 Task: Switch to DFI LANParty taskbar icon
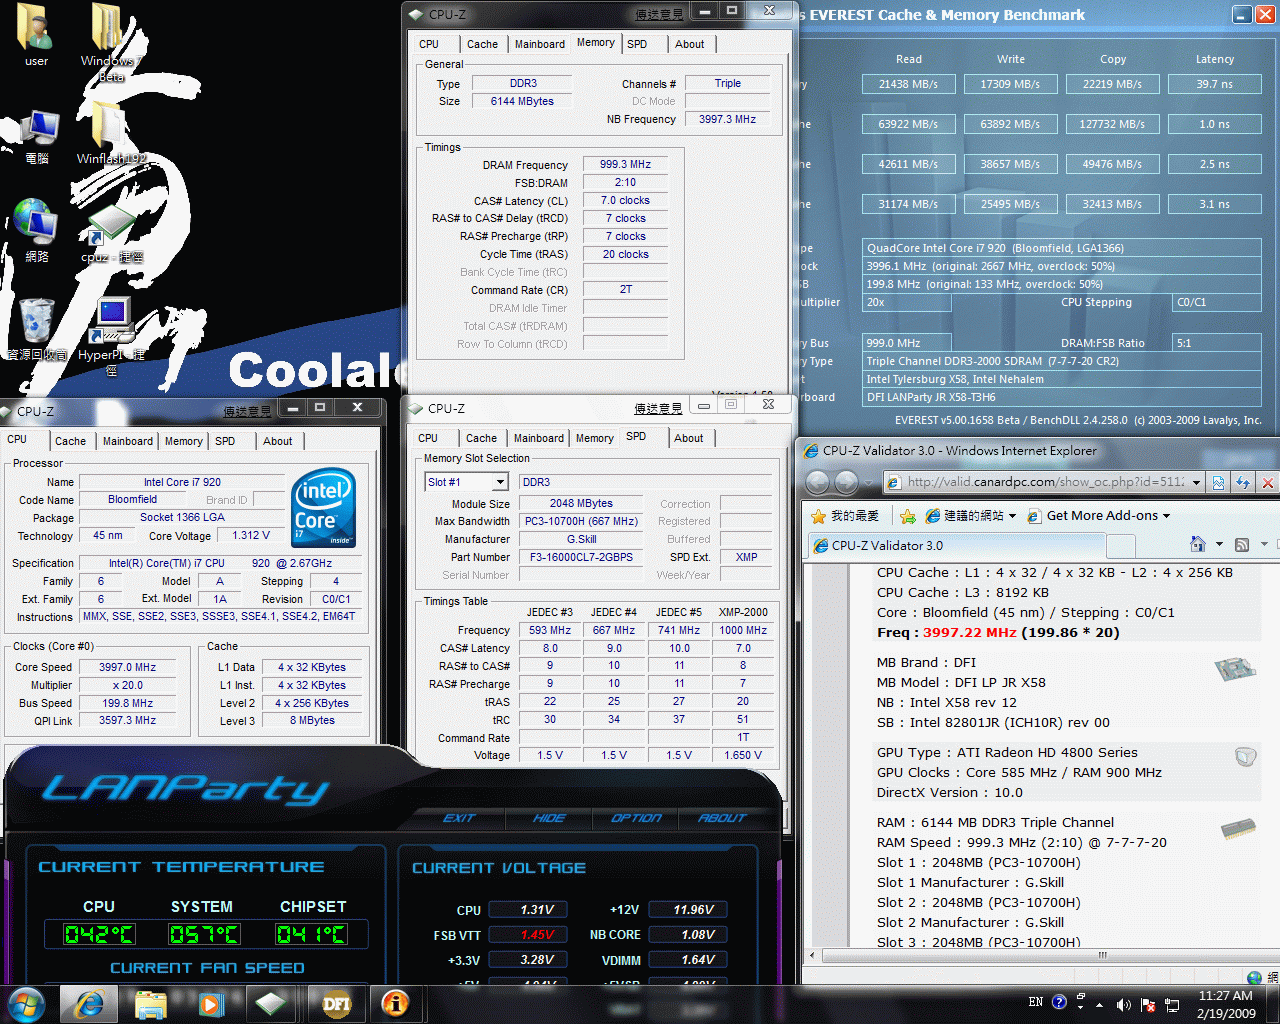pyautogui.click(x=336, y=1003)
